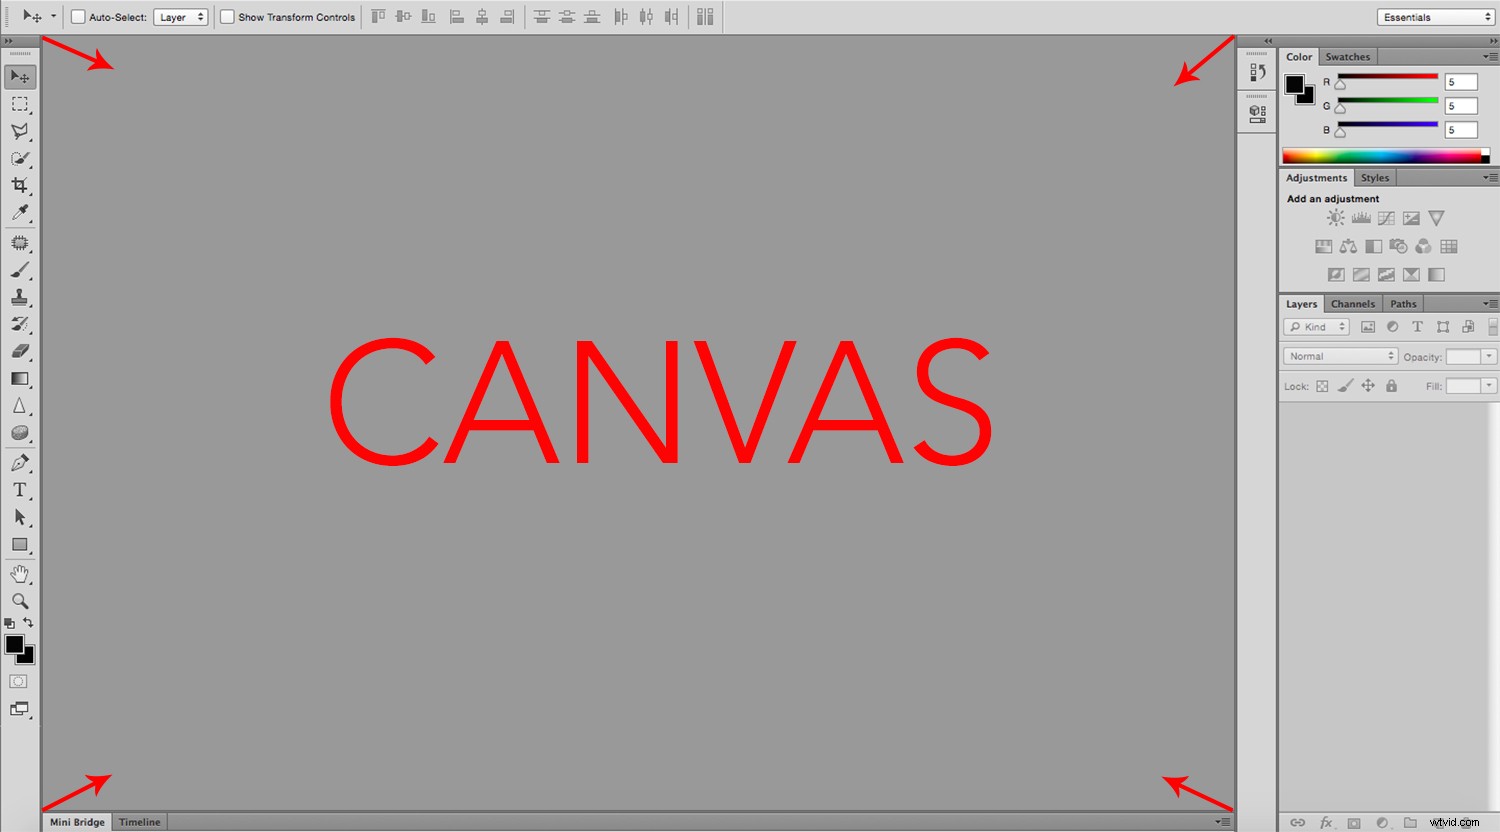
Task: Click the R red color slider
Action: tap(1388, 77)
